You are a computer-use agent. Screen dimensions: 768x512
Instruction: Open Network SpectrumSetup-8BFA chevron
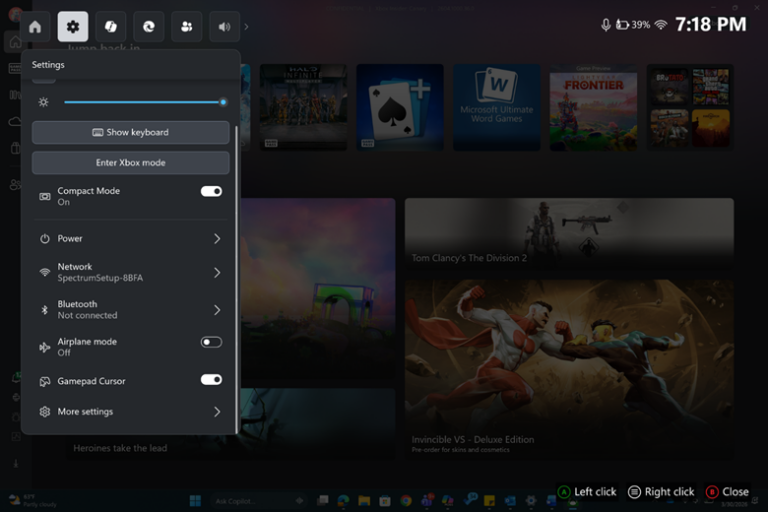[x=217, y=272]
